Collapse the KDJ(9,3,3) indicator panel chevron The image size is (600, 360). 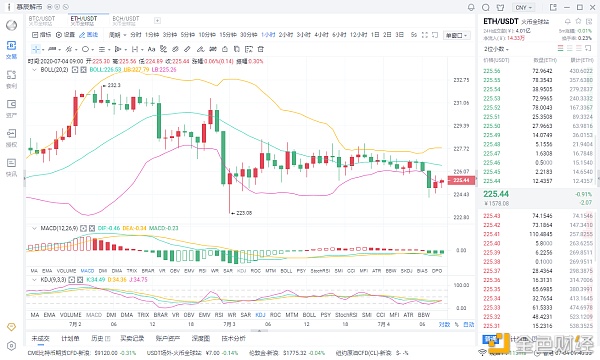[x=34, y=280]
